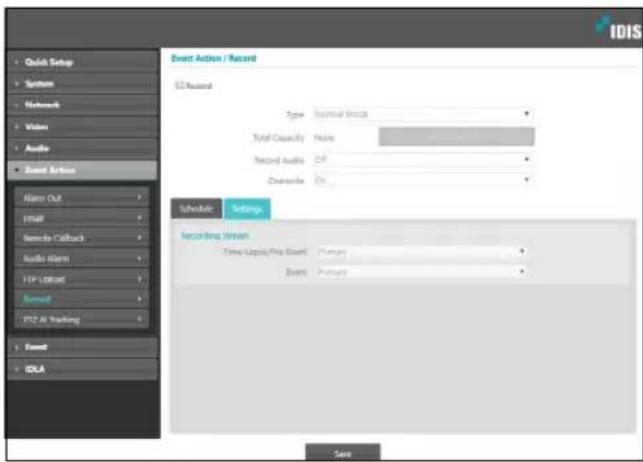Click the Save button
The height and width of the screenshot is (462, 643).
[342, 453]
